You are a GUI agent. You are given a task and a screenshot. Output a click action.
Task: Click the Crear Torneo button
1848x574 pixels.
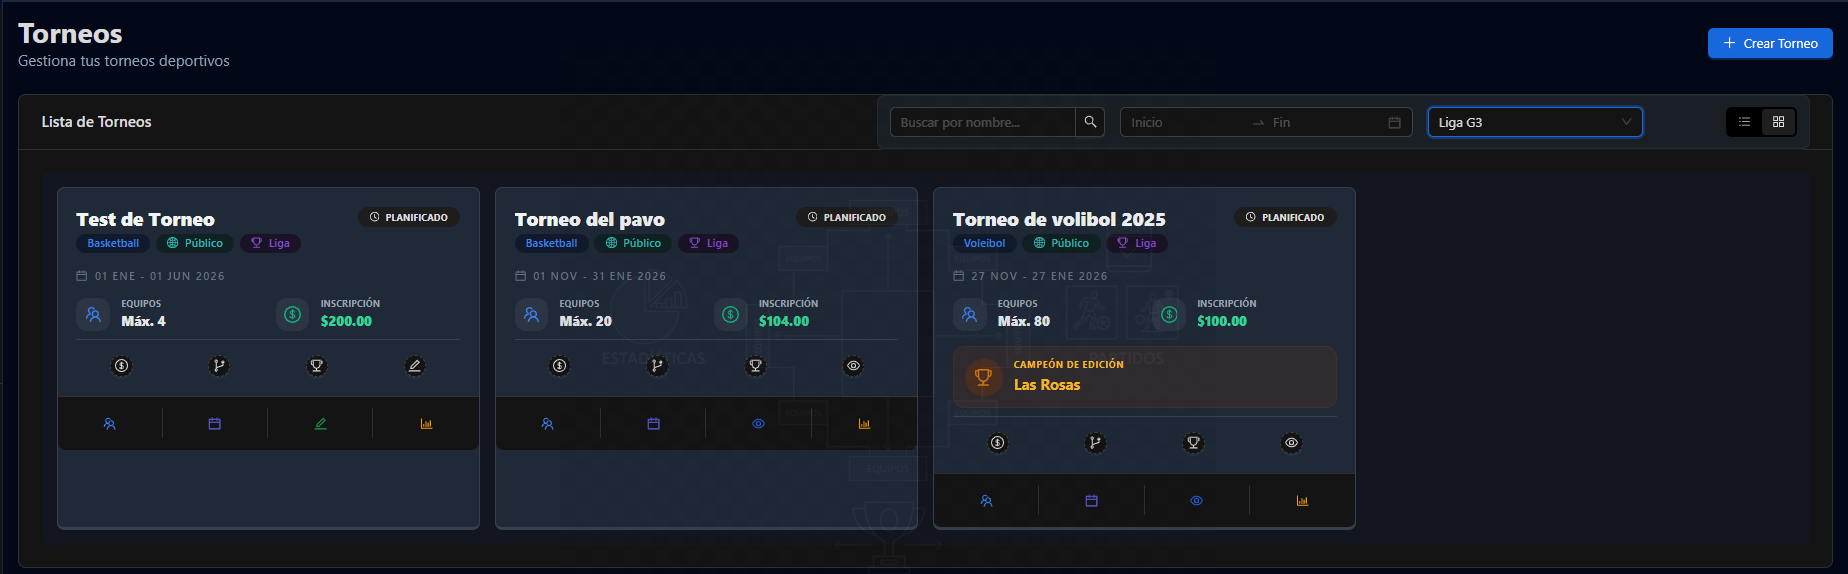[1770, 43]
